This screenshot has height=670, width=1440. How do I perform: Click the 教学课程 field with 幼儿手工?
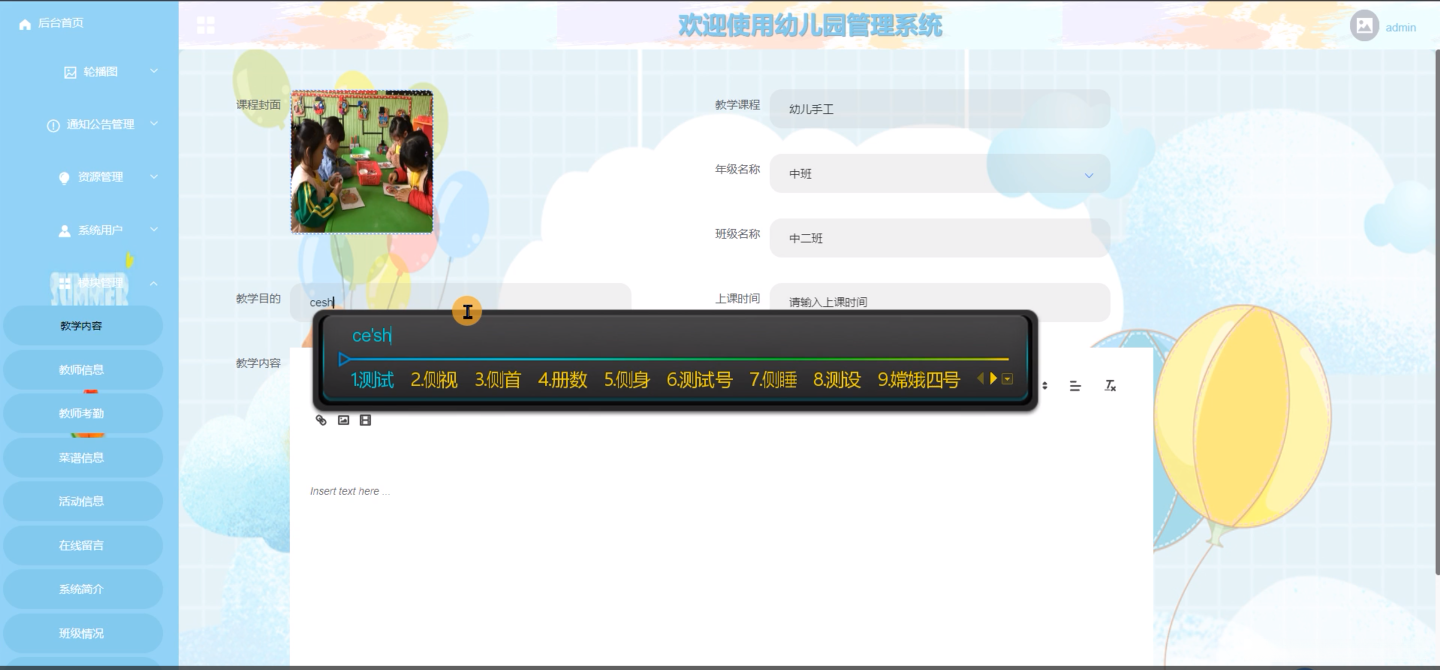point(940,109)
